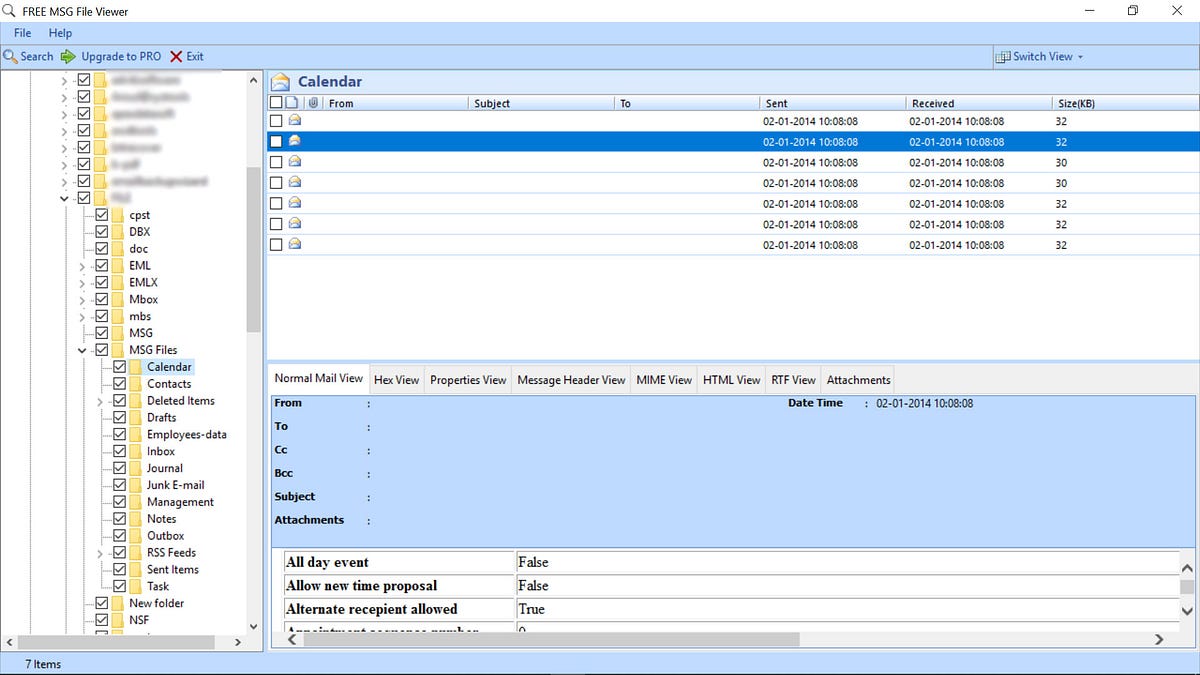The height and width of the screenshot is (675, 1200).
Task: Uncheck the Inbox folder checkbox
Action: (x=120, y=451)
